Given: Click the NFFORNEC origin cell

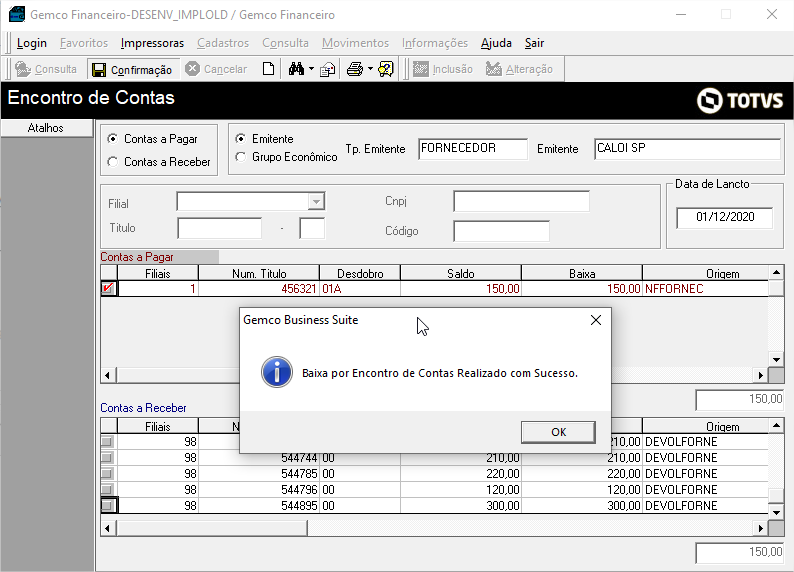Looking at the screenshot, I should 706,289.
